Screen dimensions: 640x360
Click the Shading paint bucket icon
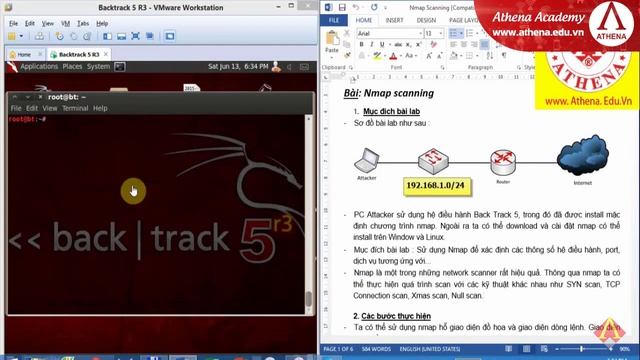(x=453, y=56)
